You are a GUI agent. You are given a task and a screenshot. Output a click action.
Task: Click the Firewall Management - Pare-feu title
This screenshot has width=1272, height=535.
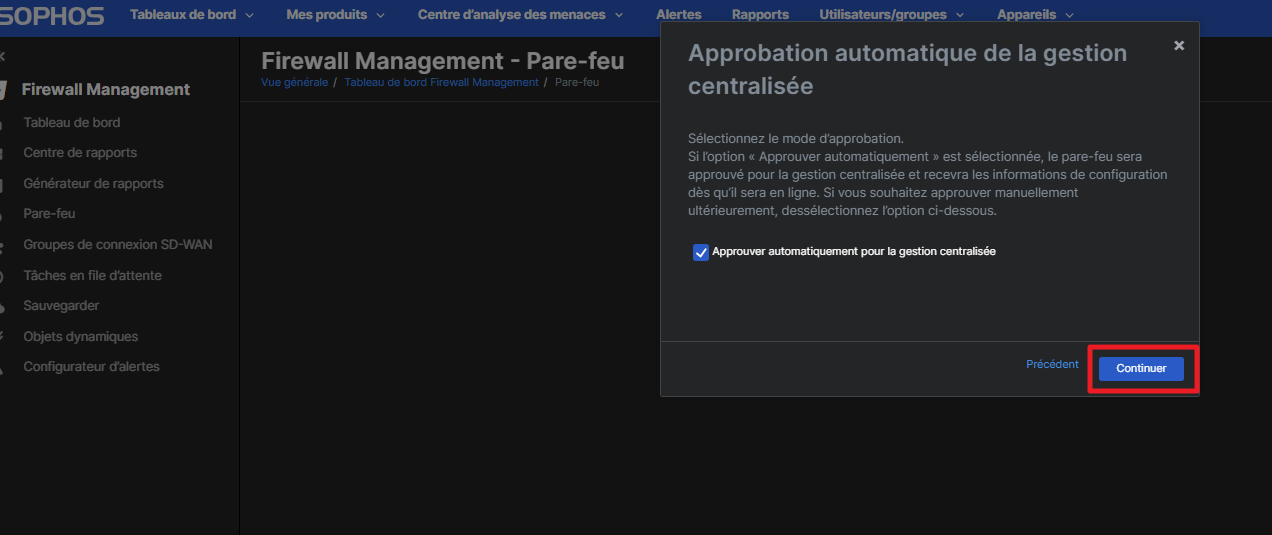point(442,61)
